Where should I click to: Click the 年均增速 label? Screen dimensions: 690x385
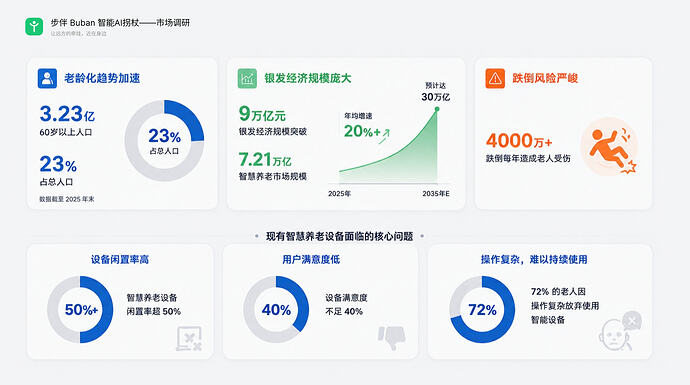(358, 116)
